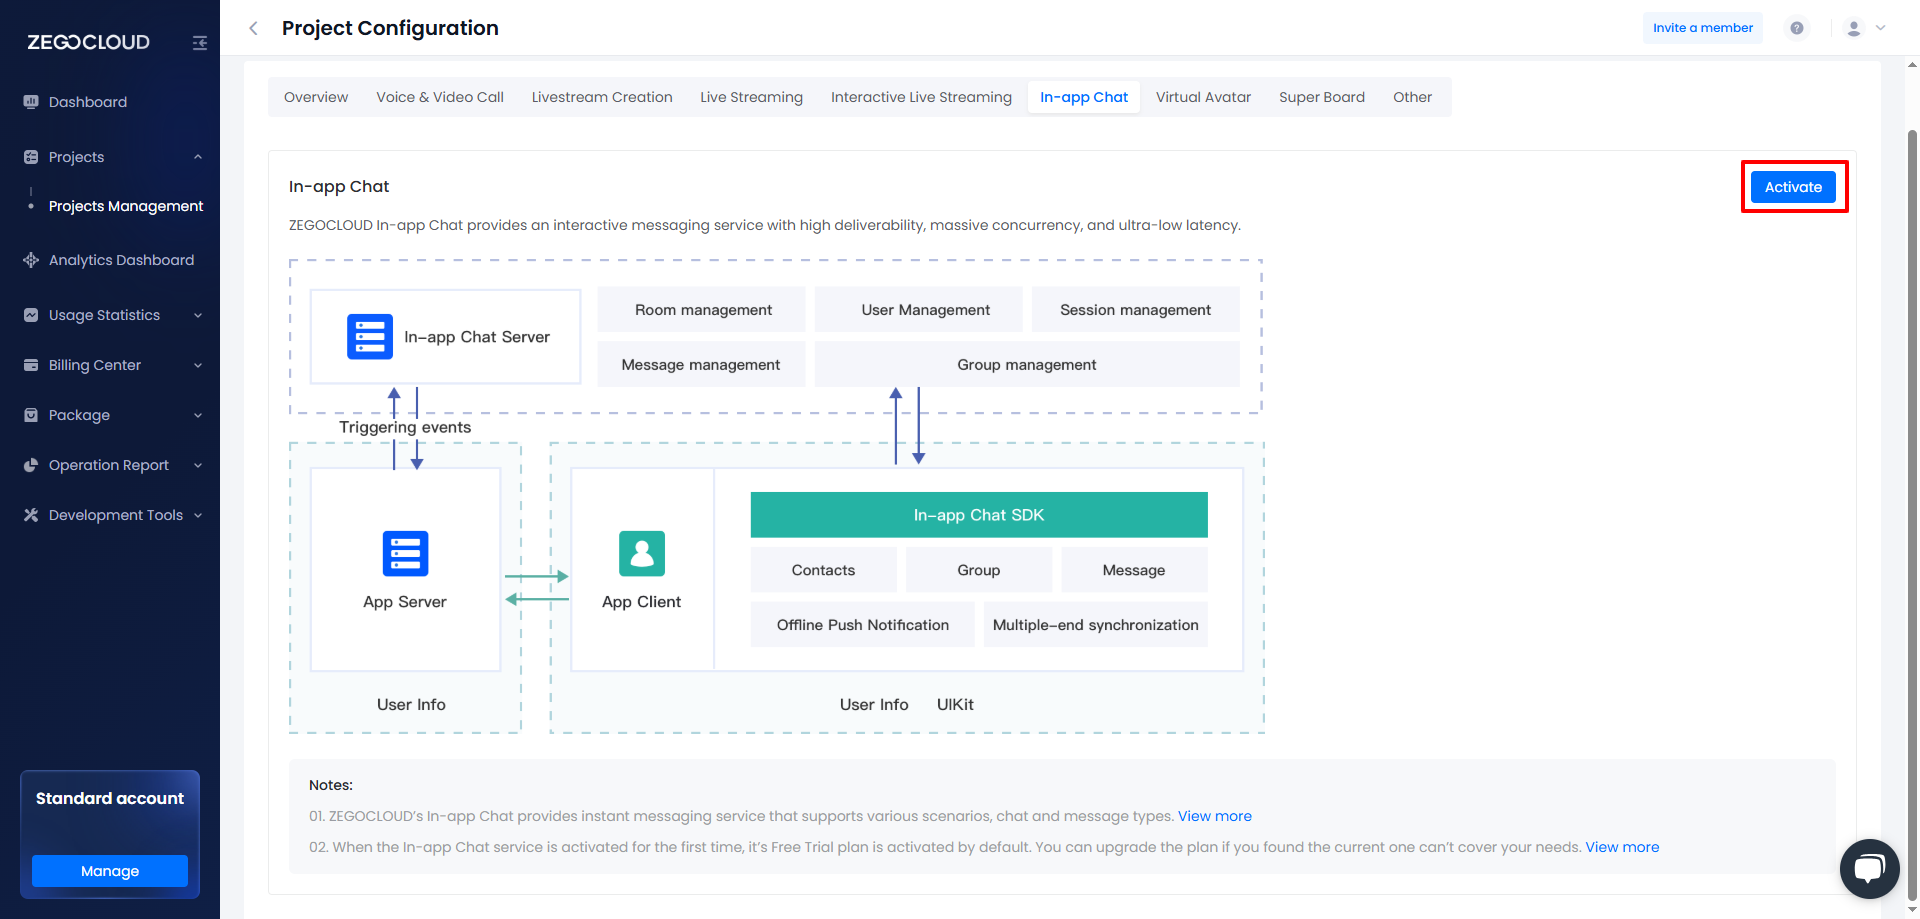Click the Projects icon in sidebar

point(31,157)
